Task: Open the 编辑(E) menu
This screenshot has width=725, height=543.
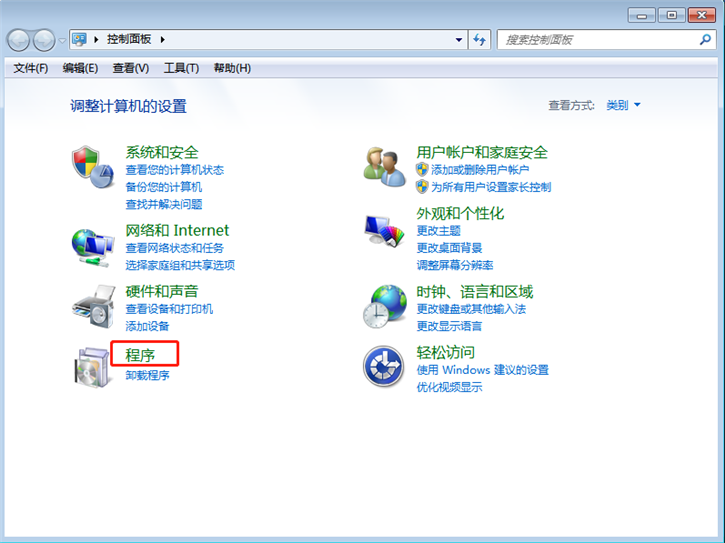Action: coord(80,68)
